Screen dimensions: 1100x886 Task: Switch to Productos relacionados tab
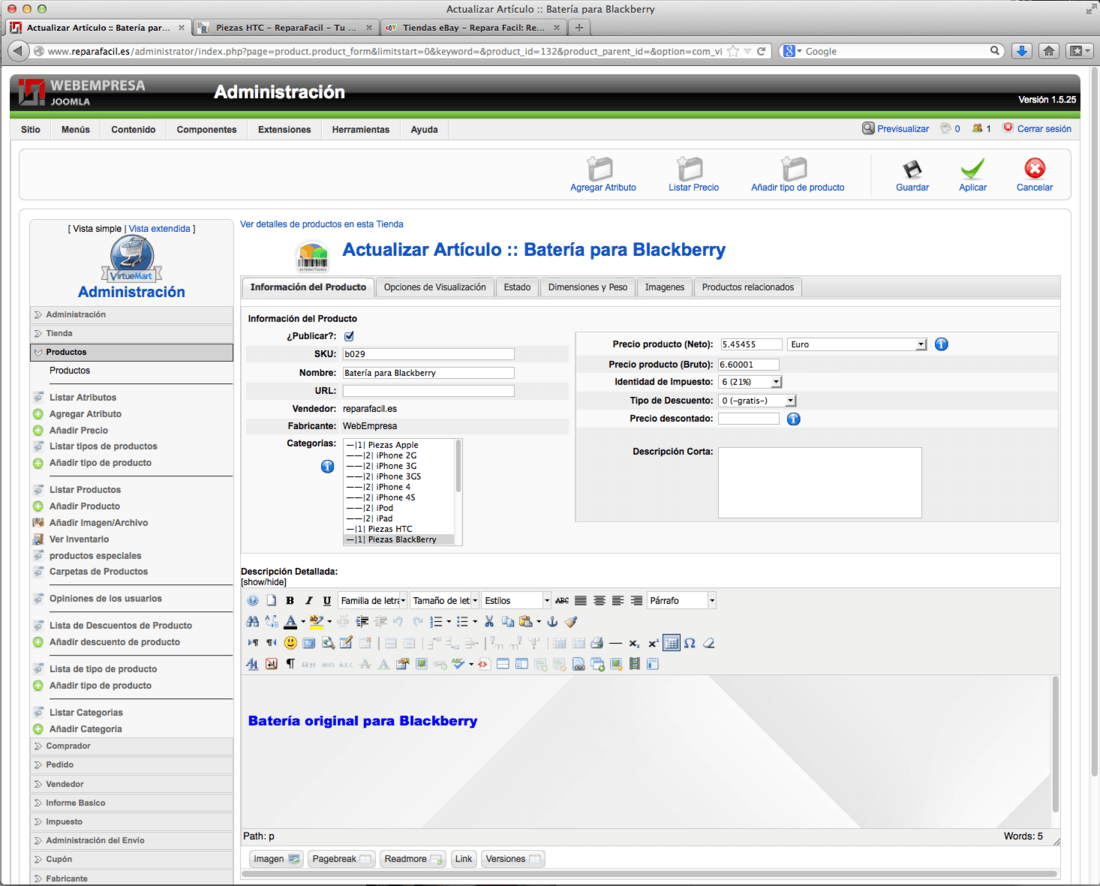click(748, 287)
